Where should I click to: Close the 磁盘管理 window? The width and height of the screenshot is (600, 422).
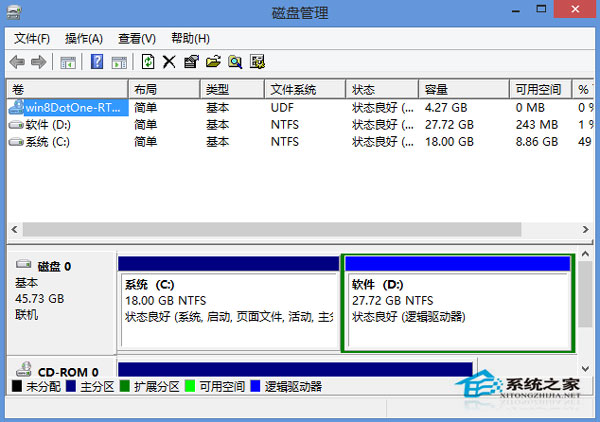(x=575, y=9)
